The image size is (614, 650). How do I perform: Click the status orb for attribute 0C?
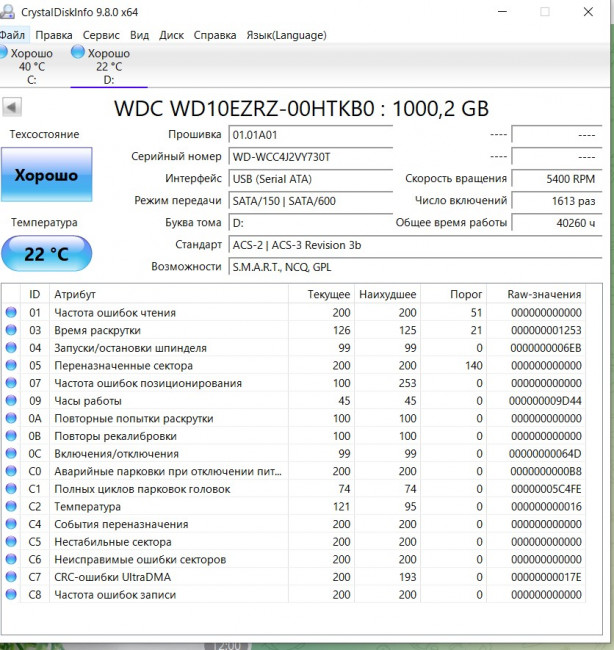click(11, 453)
